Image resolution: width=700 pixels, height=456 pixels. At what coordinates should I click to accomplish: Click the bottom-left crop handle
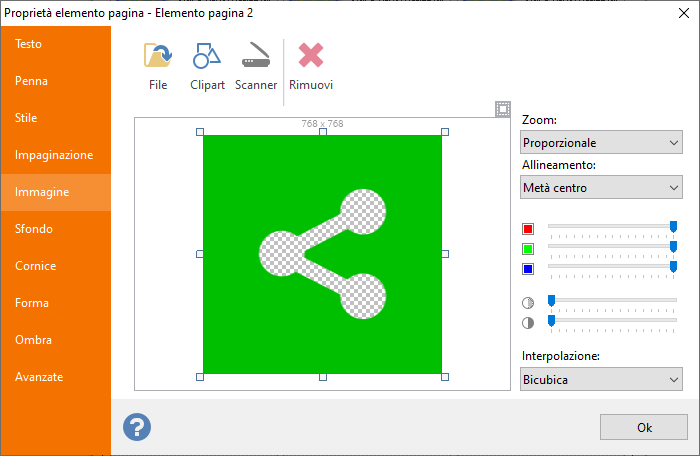[200, 377]
